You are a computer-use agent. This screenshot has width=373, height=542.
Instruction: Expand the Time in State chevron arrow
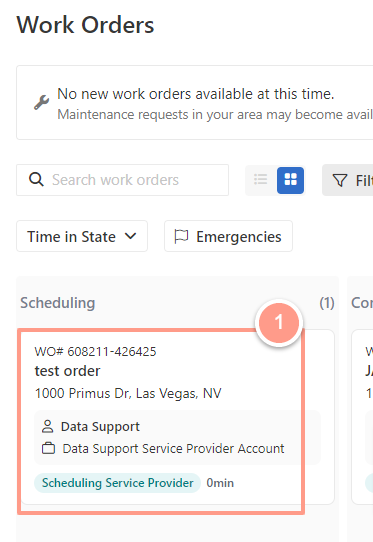click(x=130, y=236)
